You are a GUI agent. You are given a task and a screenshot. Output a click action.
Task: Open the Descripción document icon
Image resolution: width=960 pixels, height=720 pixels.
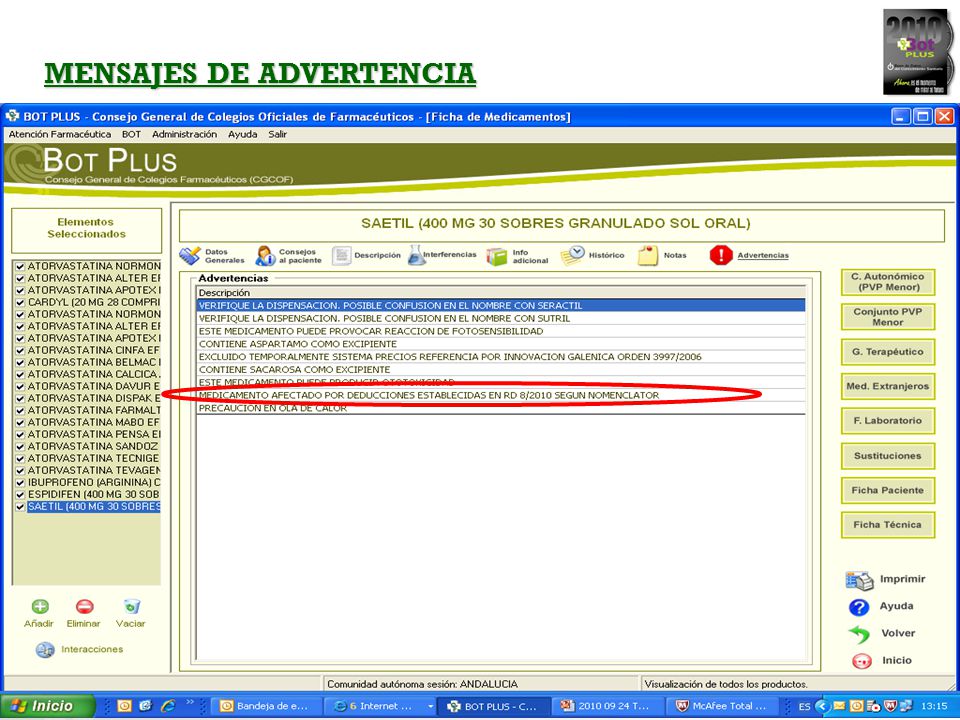341,255
